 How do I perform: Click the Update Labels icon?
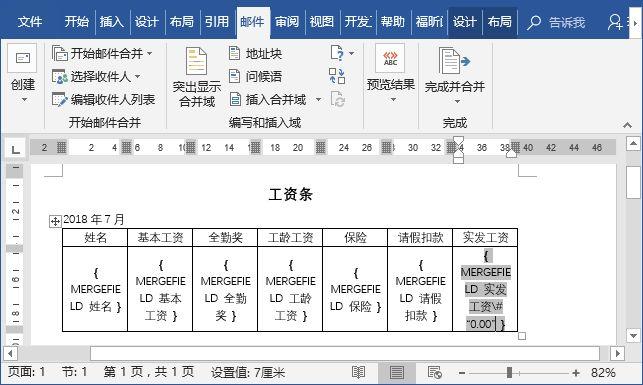(x=337, y=100)
